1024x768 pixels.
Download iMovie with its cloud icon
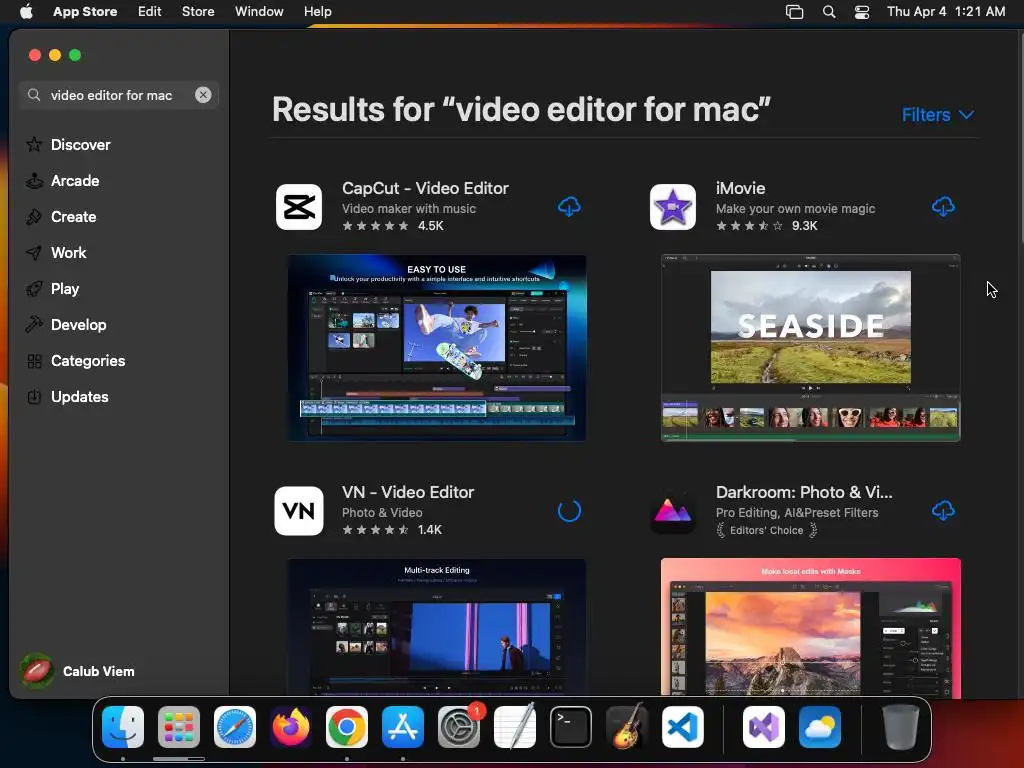tap(942, 206)
